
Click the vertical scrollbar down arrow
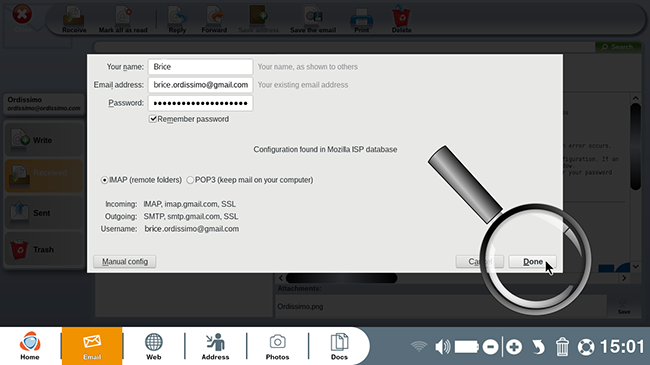635,266
